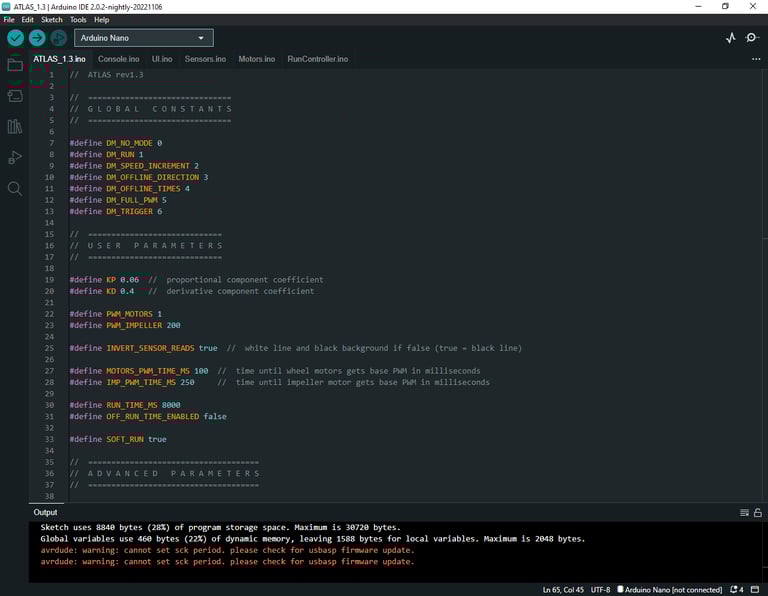
Task: Open Library Manager from the sidebar
Action: [x=14, y=126]
